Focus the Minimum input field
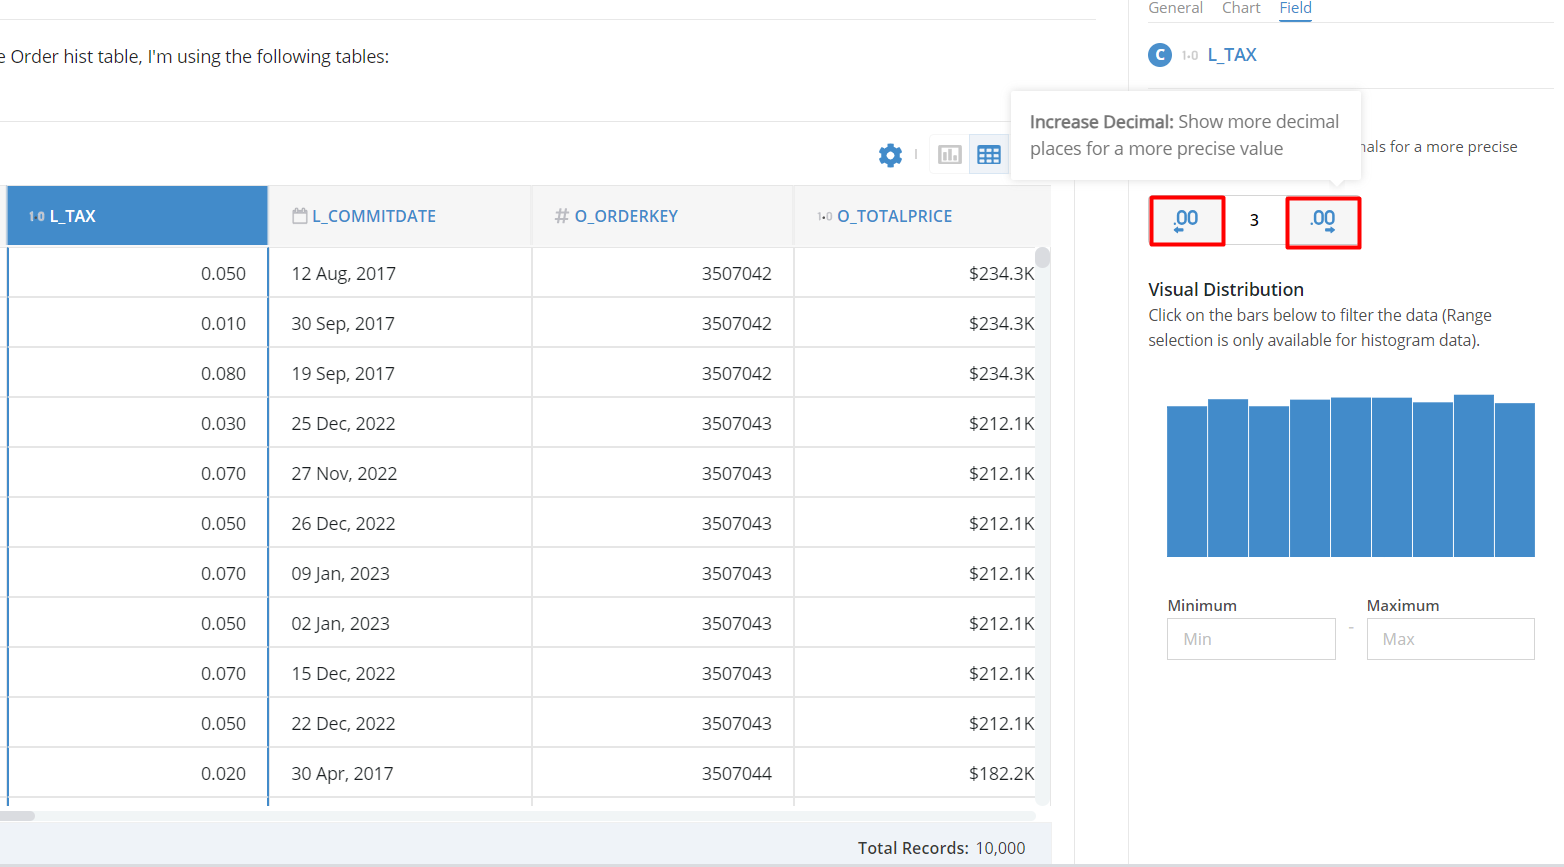Screen dimensions: 1564x867 point(1251,639)
